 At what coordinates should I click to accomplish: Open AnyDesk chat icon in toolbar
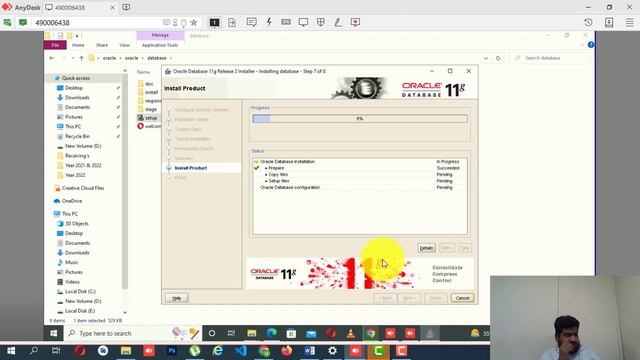[x=251, y=22]
